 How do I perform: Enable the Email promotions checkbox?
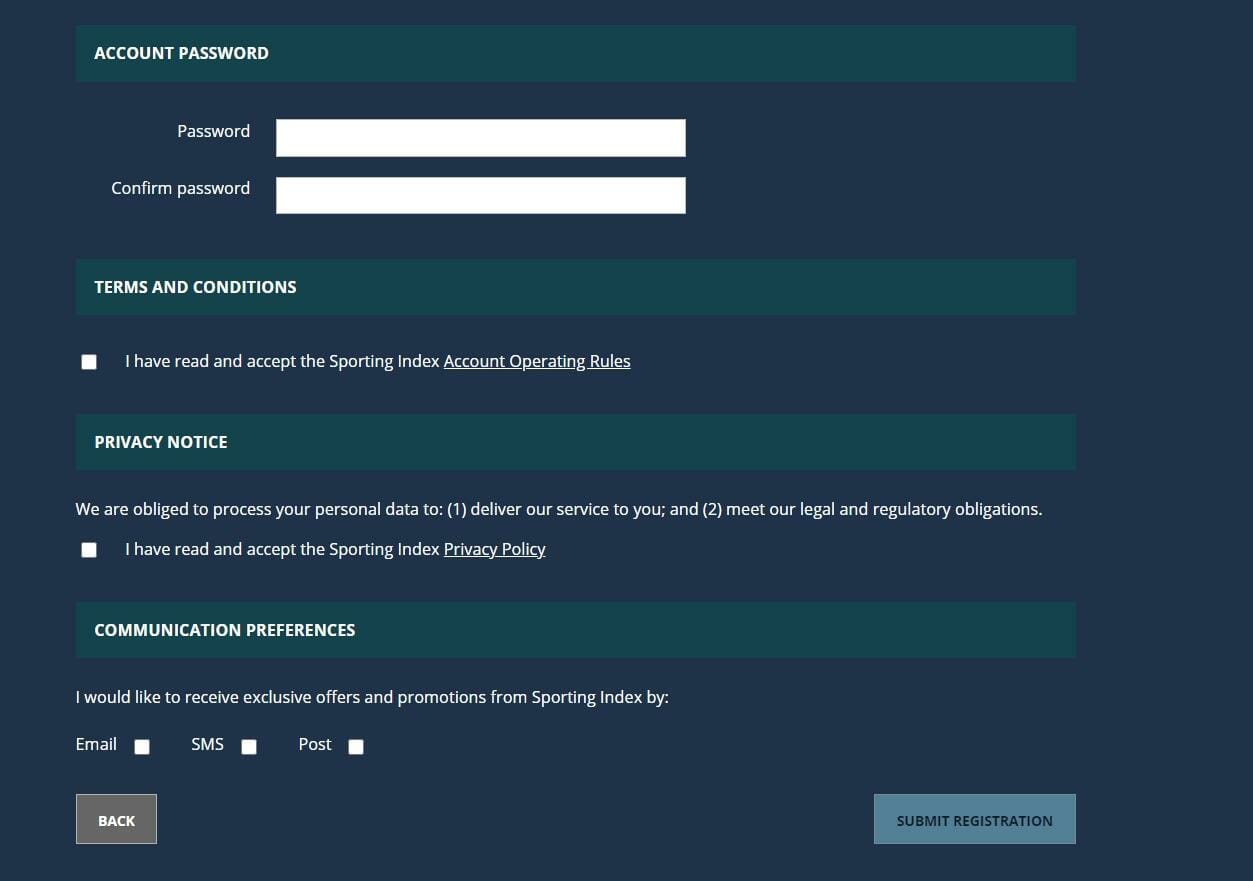pyautogui.click(x=142, y=747)
